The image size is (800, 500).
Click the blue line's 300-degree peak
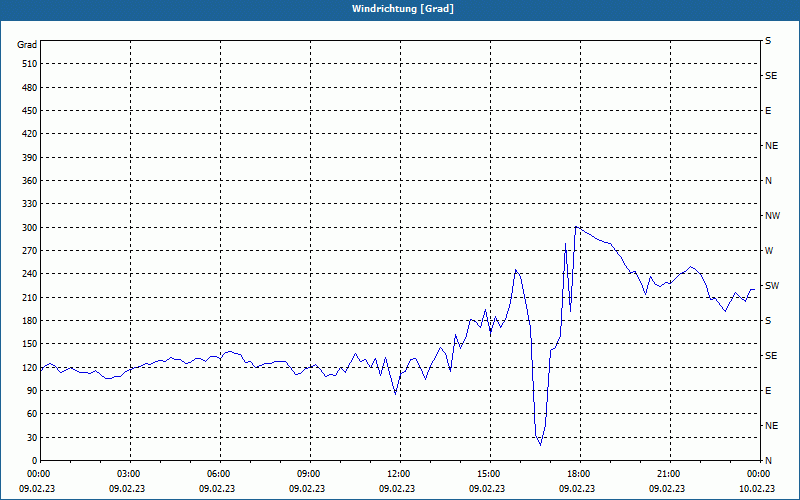coord(576,227)
